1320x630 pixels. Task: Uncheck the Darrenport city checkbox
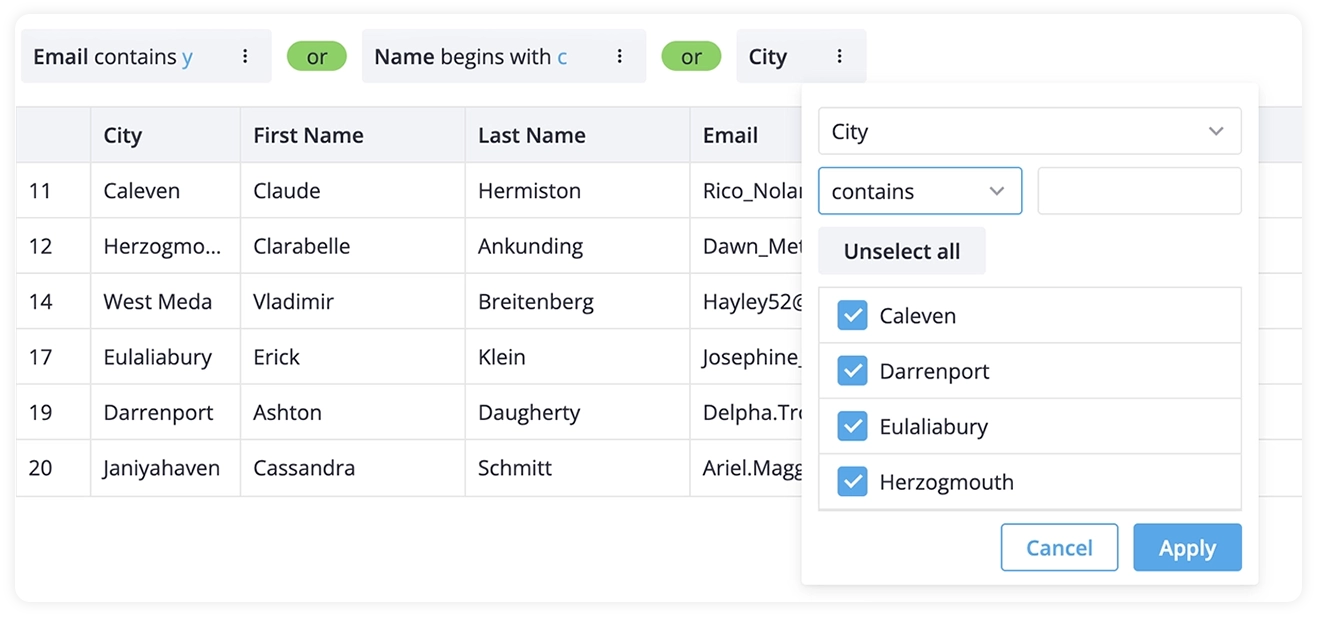click(x=852, y=370)
